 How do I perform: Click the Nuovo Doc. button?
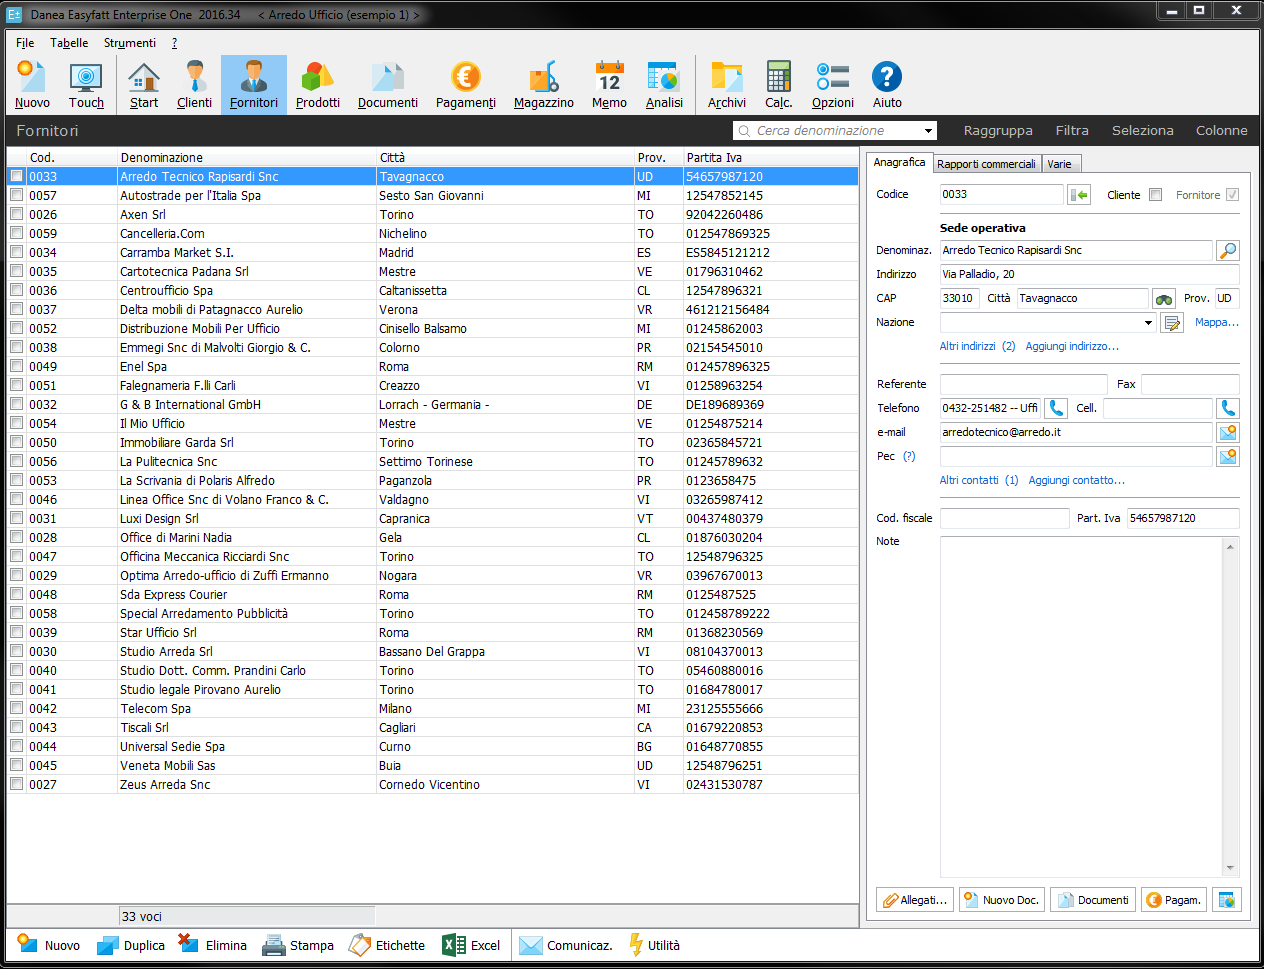coord(1002,900)
